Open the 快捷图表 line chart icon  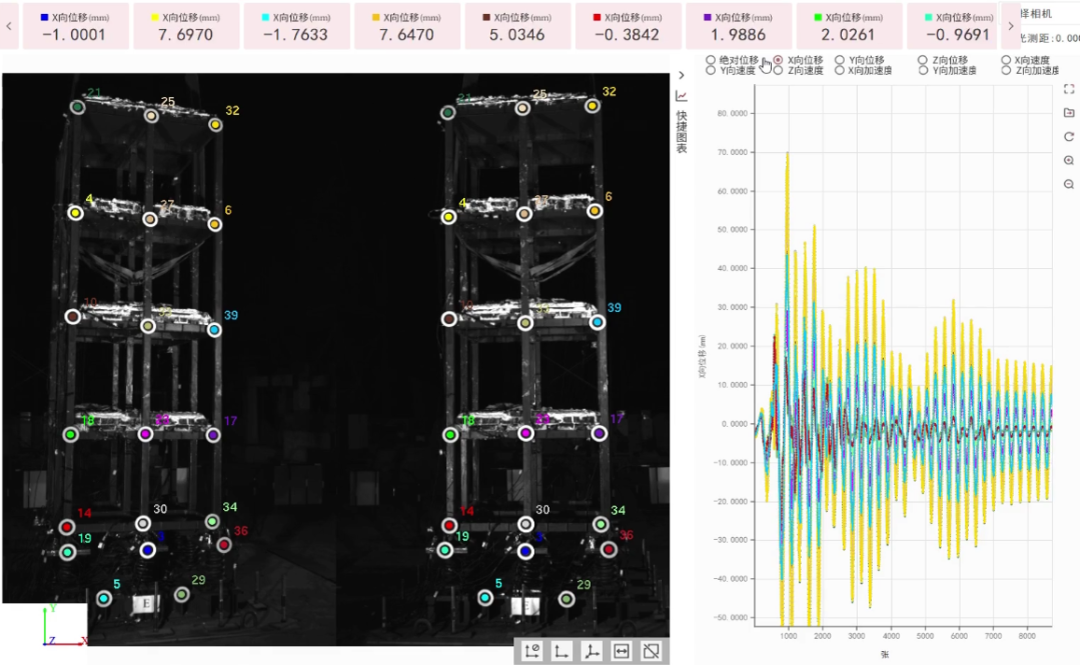click(681, 96)
